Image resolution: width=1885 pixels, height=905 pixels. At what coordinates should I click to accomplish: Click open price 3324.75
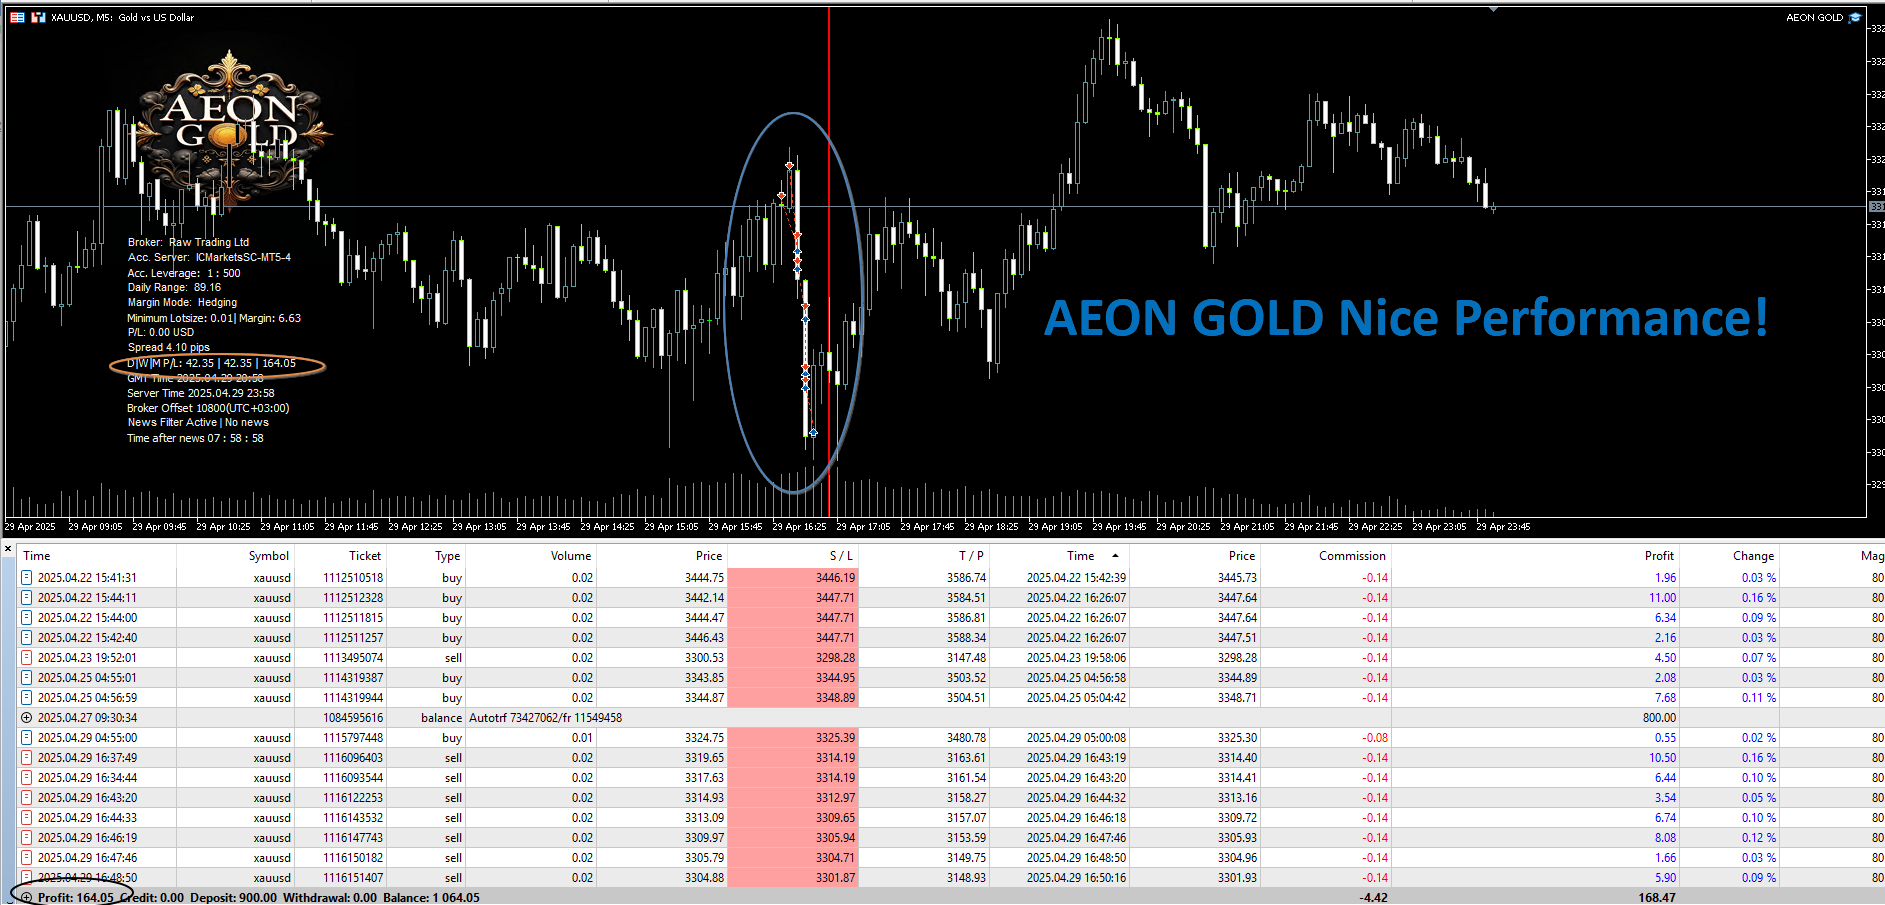704,738
